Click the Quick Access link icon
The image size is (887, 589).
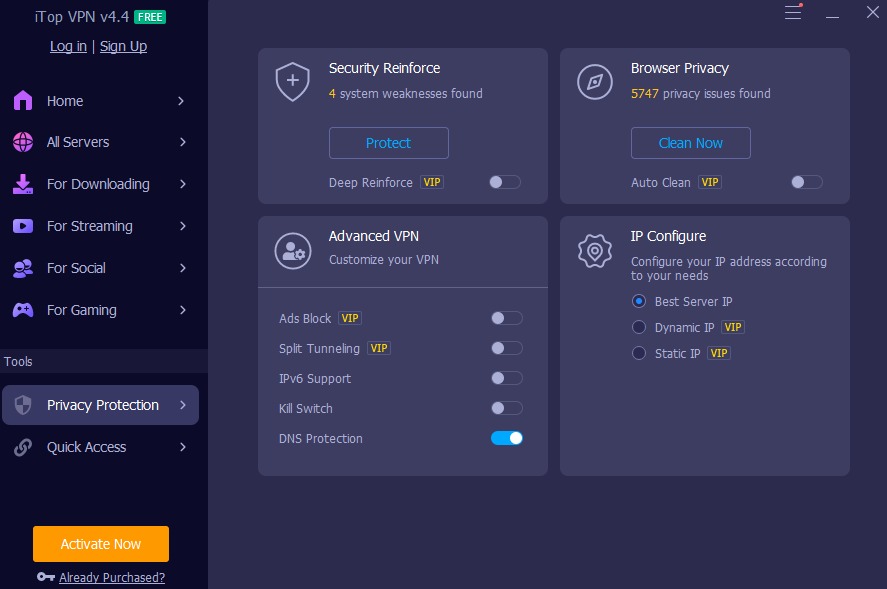point(22,447)
